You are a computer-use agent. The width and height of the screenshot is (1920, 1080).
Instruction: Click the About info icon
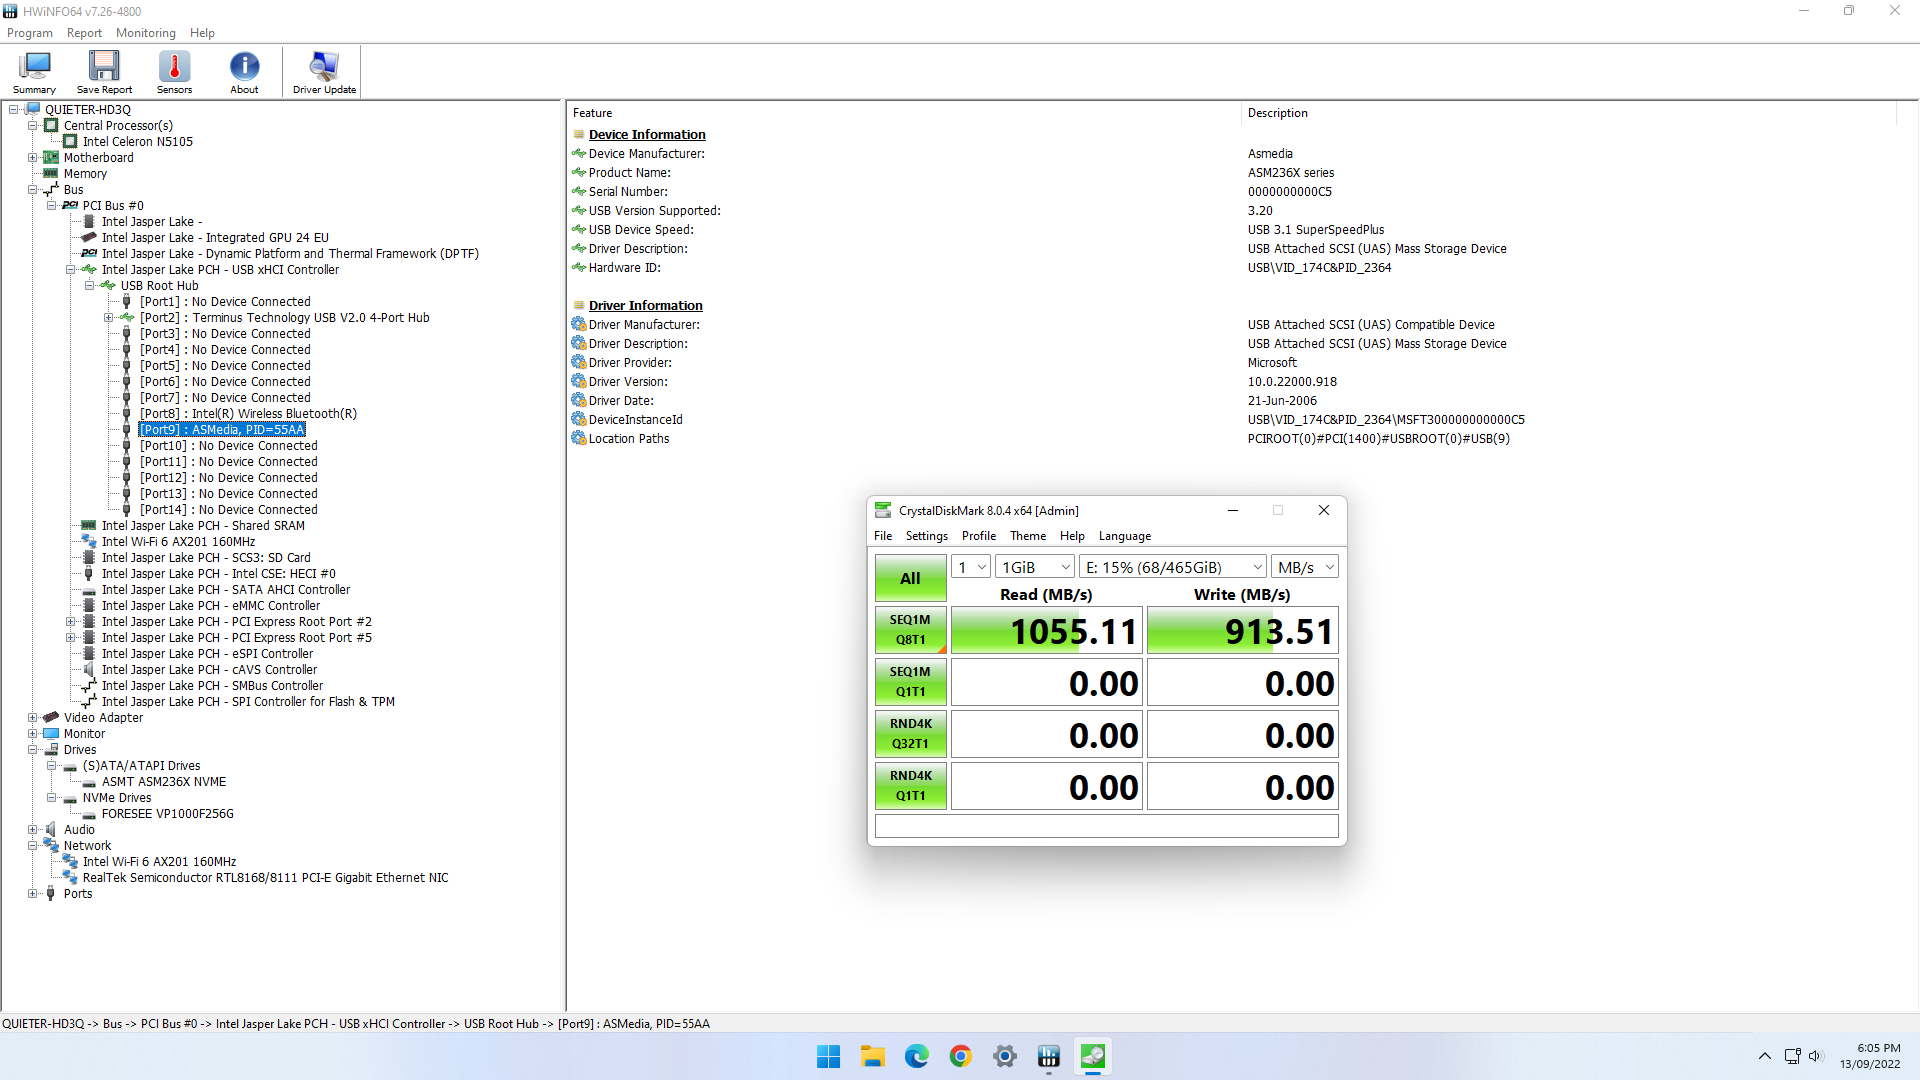(244, 66)
